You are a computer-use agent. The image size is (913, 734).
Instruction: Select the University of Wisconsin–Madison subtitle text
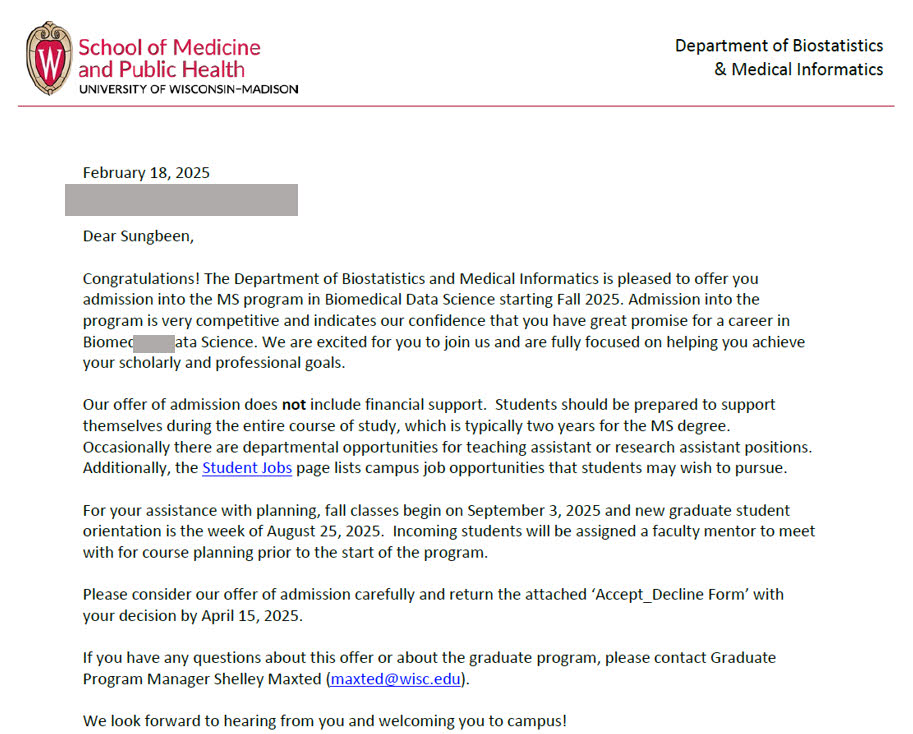tap(187, 89)
